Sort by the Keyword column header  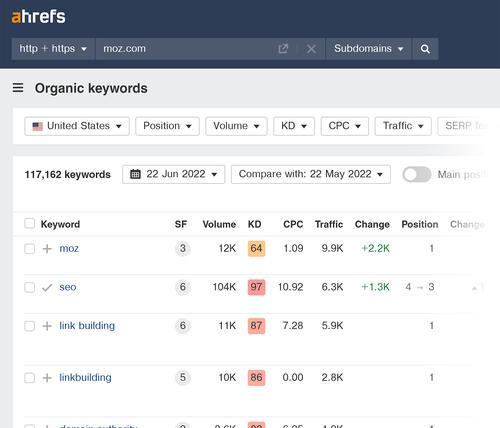coord(60,224)
